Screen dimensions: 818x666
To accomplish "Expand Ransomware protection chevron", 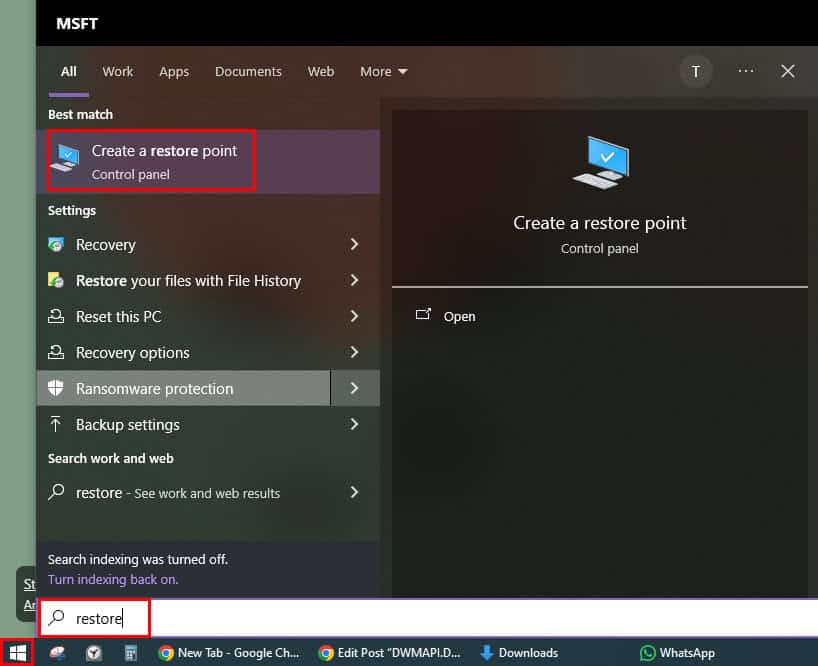I will coord(355,388).
